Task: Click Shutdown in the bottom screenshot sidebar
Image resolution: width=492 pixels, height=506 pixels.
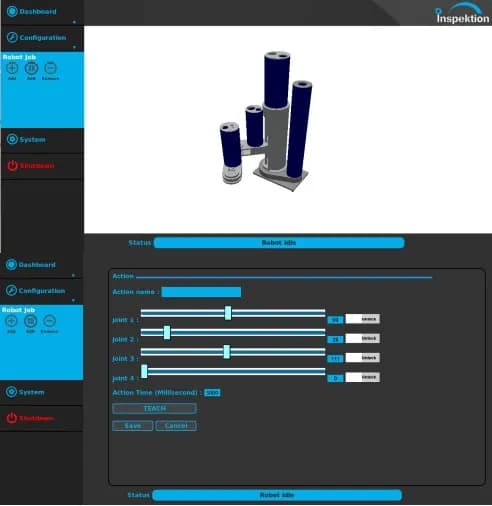Action: (30, 418)
